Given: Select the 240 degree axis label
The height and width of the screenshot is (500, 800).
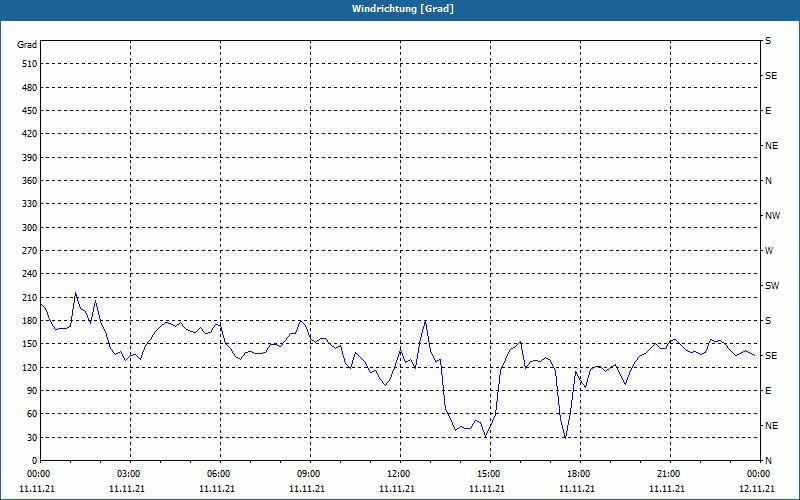Looking at the screenshot, I should tap(30, 274).
